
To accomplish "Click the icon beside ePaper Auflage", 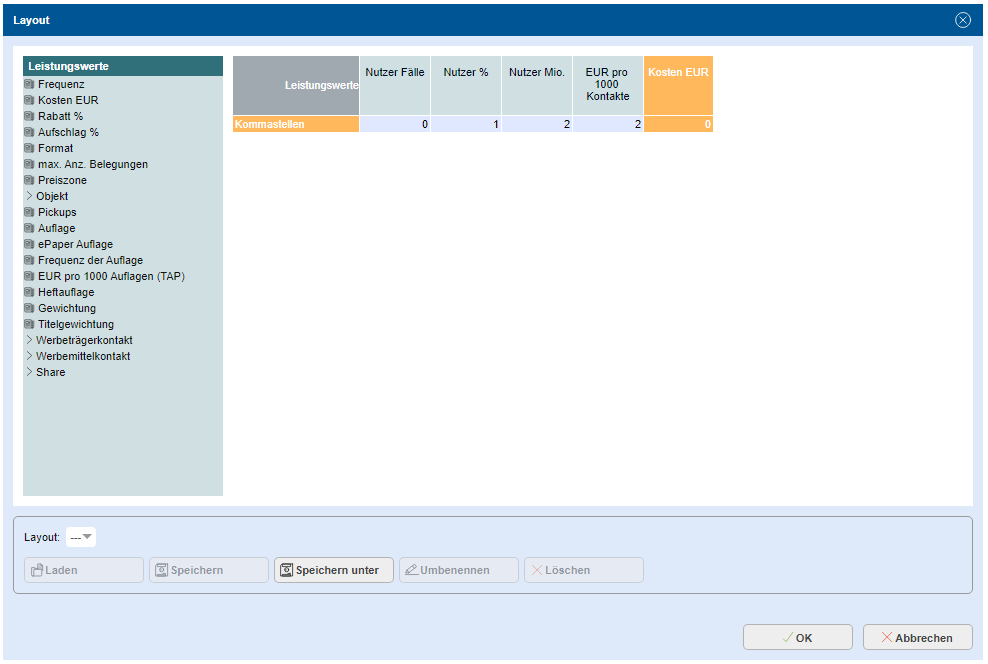I will (29, 245).
